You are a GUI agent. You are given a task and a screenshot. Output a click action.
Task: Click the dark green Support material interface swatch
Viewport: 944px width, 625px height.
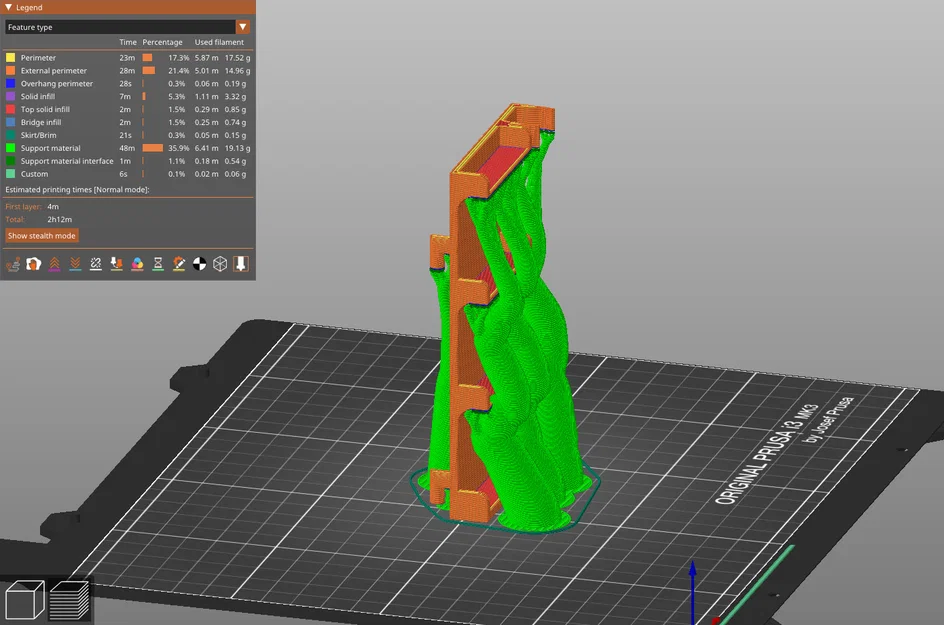coord(10,161)
